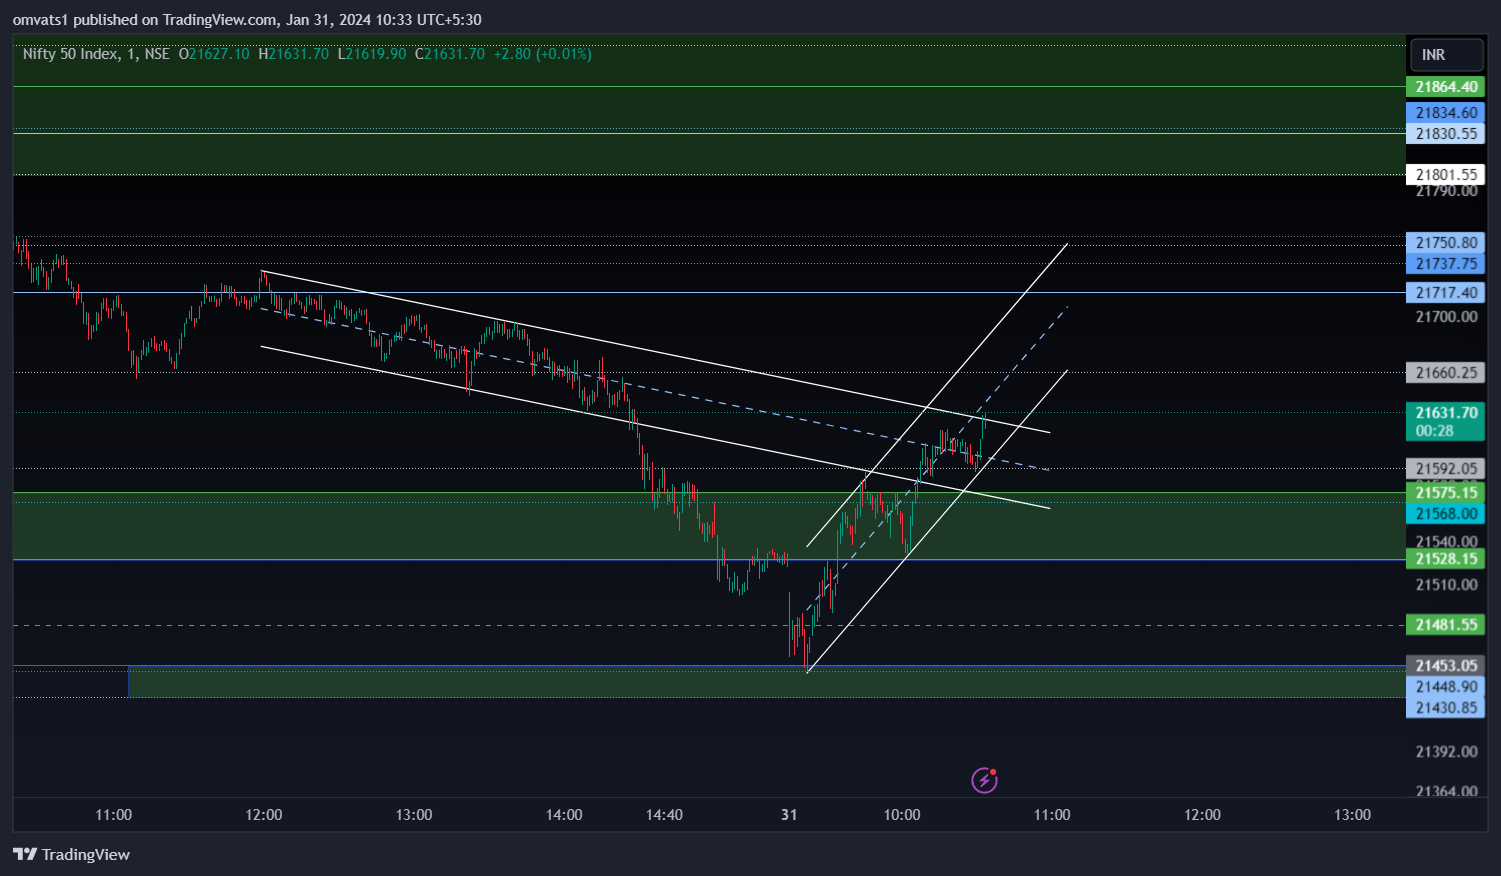Click the +2.80 (+0.01%) change value
Screen dimensions: 1501x876
[543, 54]
